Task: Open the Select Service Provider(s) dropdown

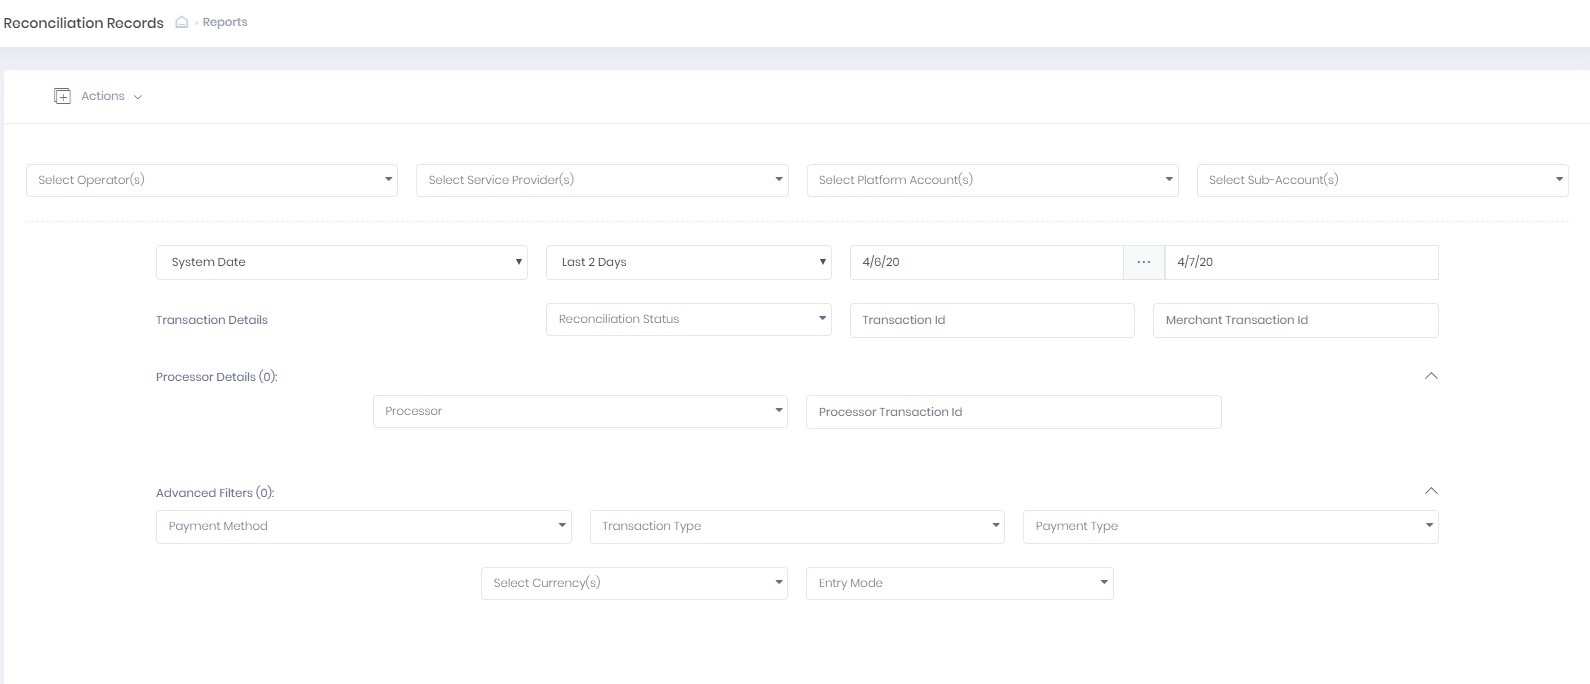Action: (601, 180)
